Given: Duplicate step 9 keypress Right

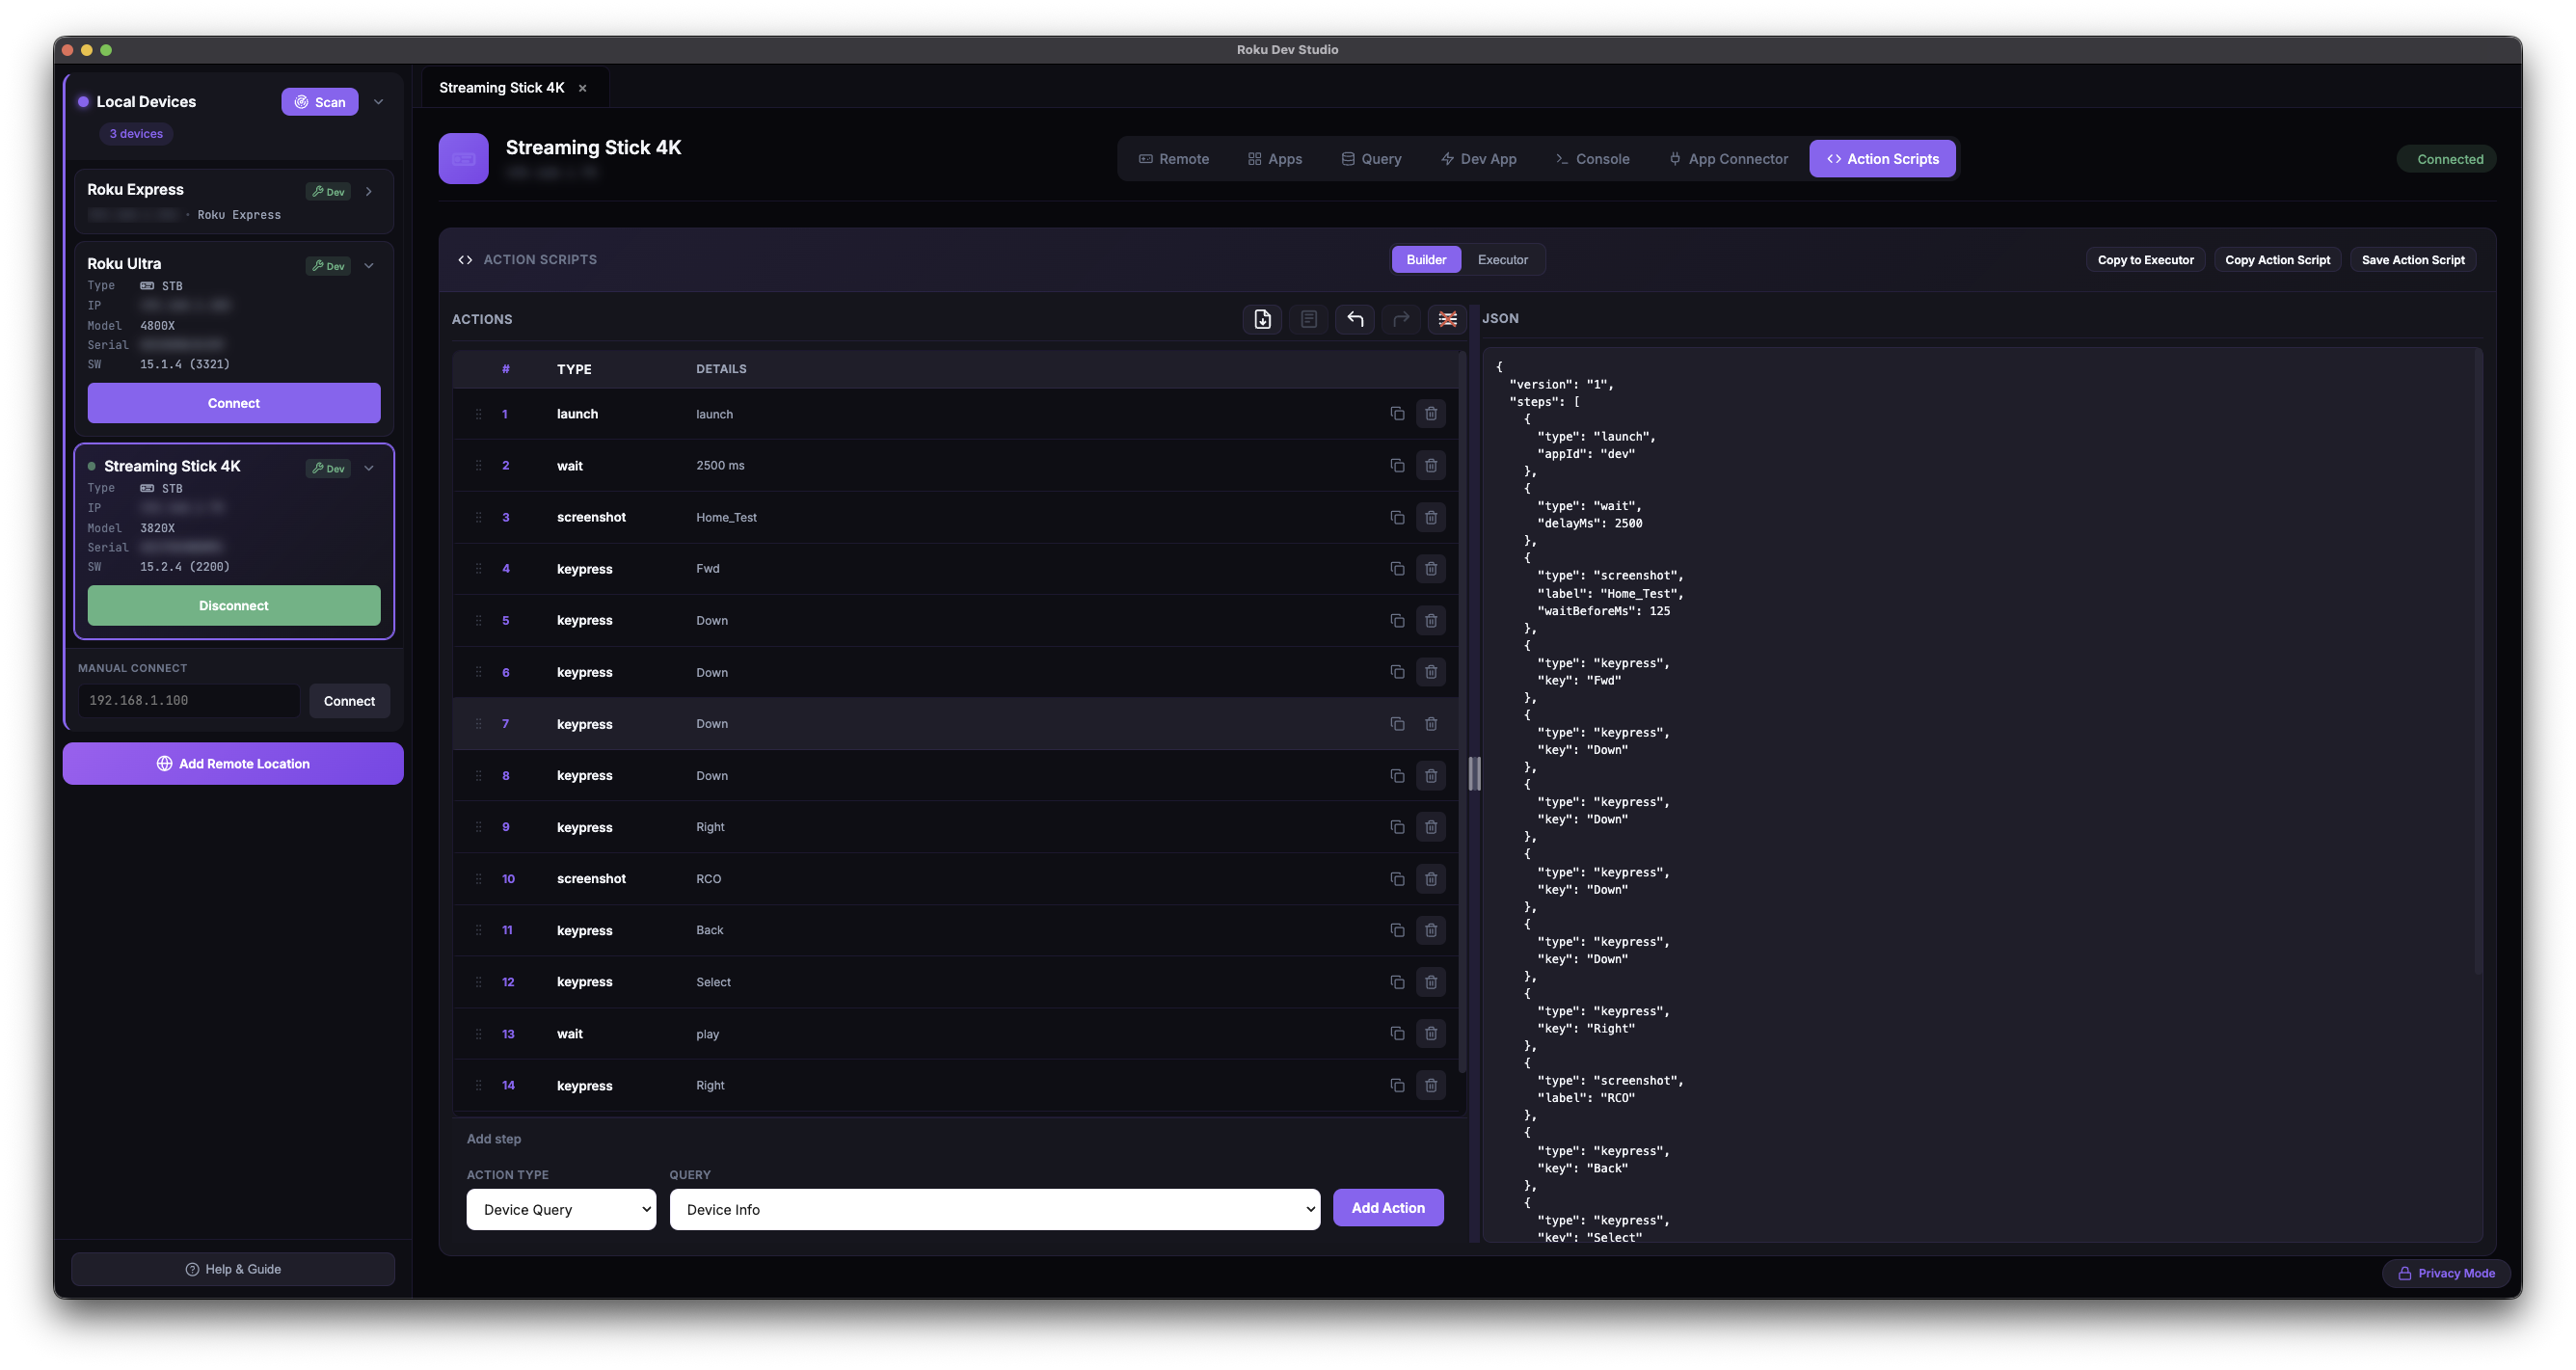Looking at the screenshot, I should [1397, 827].
